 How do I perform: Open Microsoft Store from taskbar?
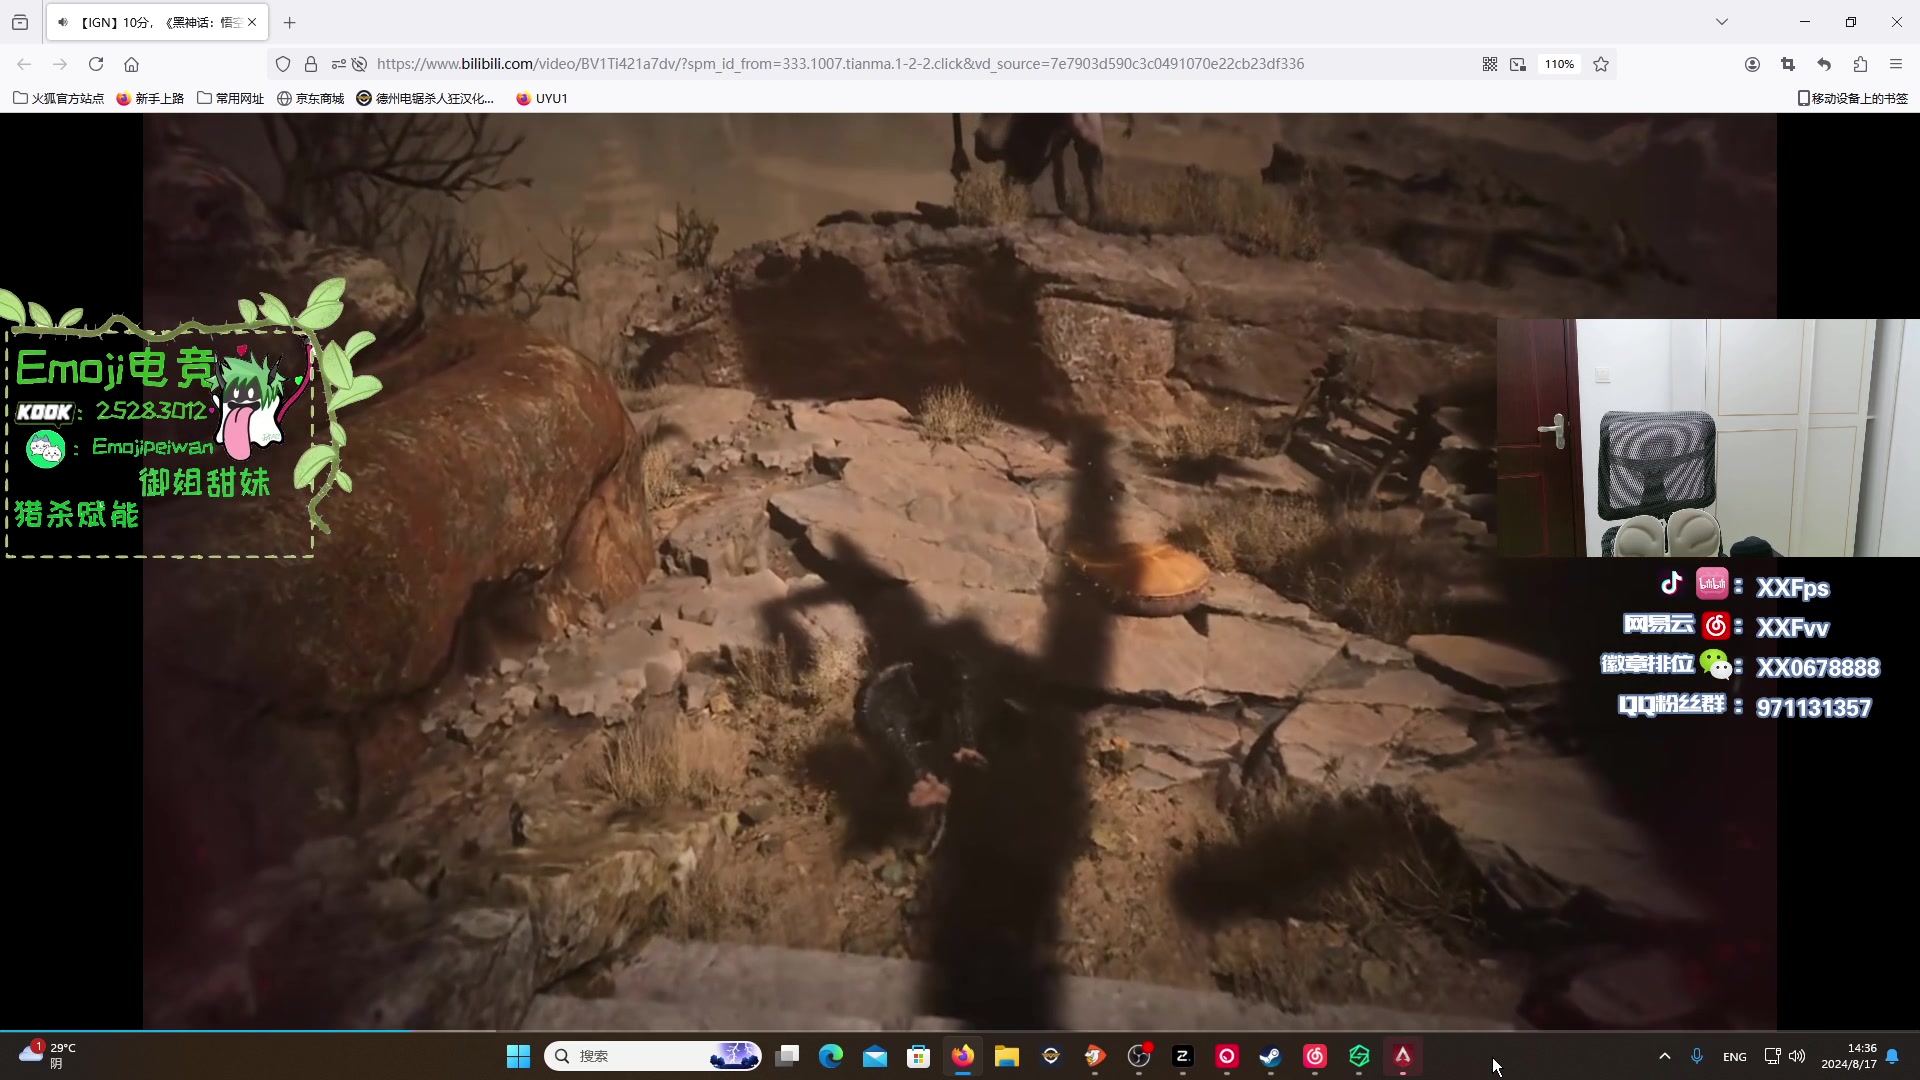click(919, 1056)
